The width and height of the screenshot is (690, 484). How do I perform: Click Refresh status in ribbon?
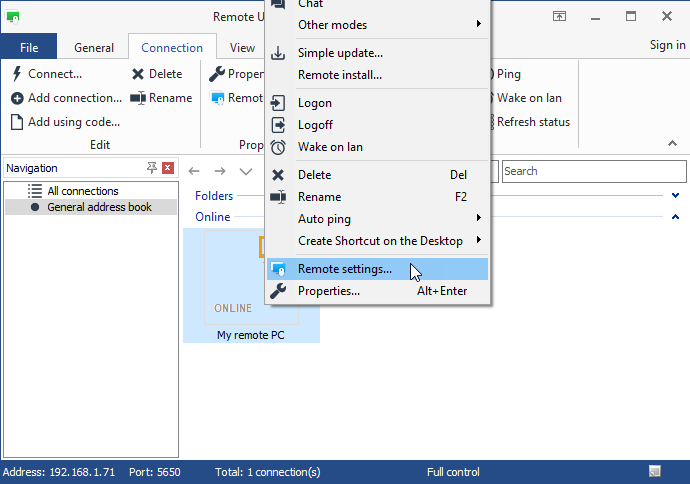[x=532, y=122]
